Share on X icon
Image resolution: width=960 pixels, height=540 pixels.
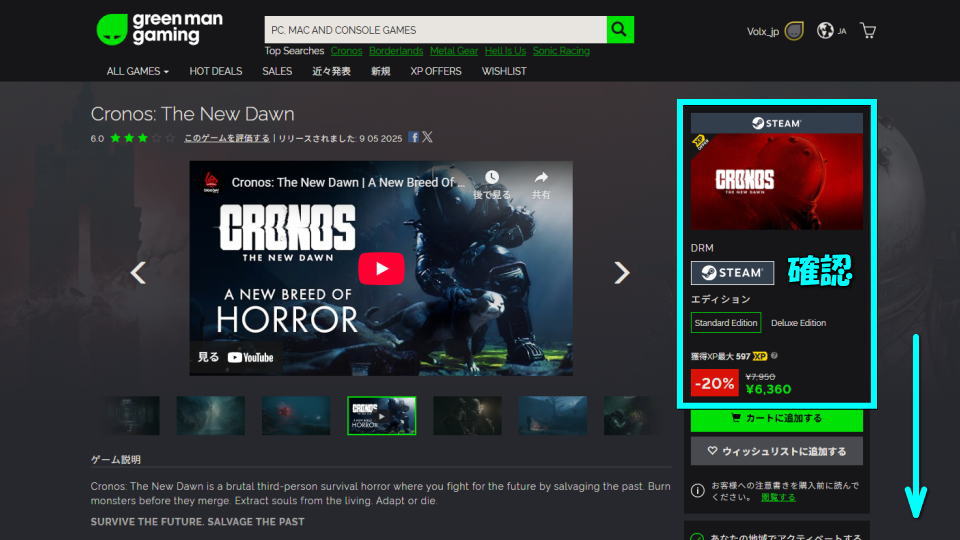(427, 137)
